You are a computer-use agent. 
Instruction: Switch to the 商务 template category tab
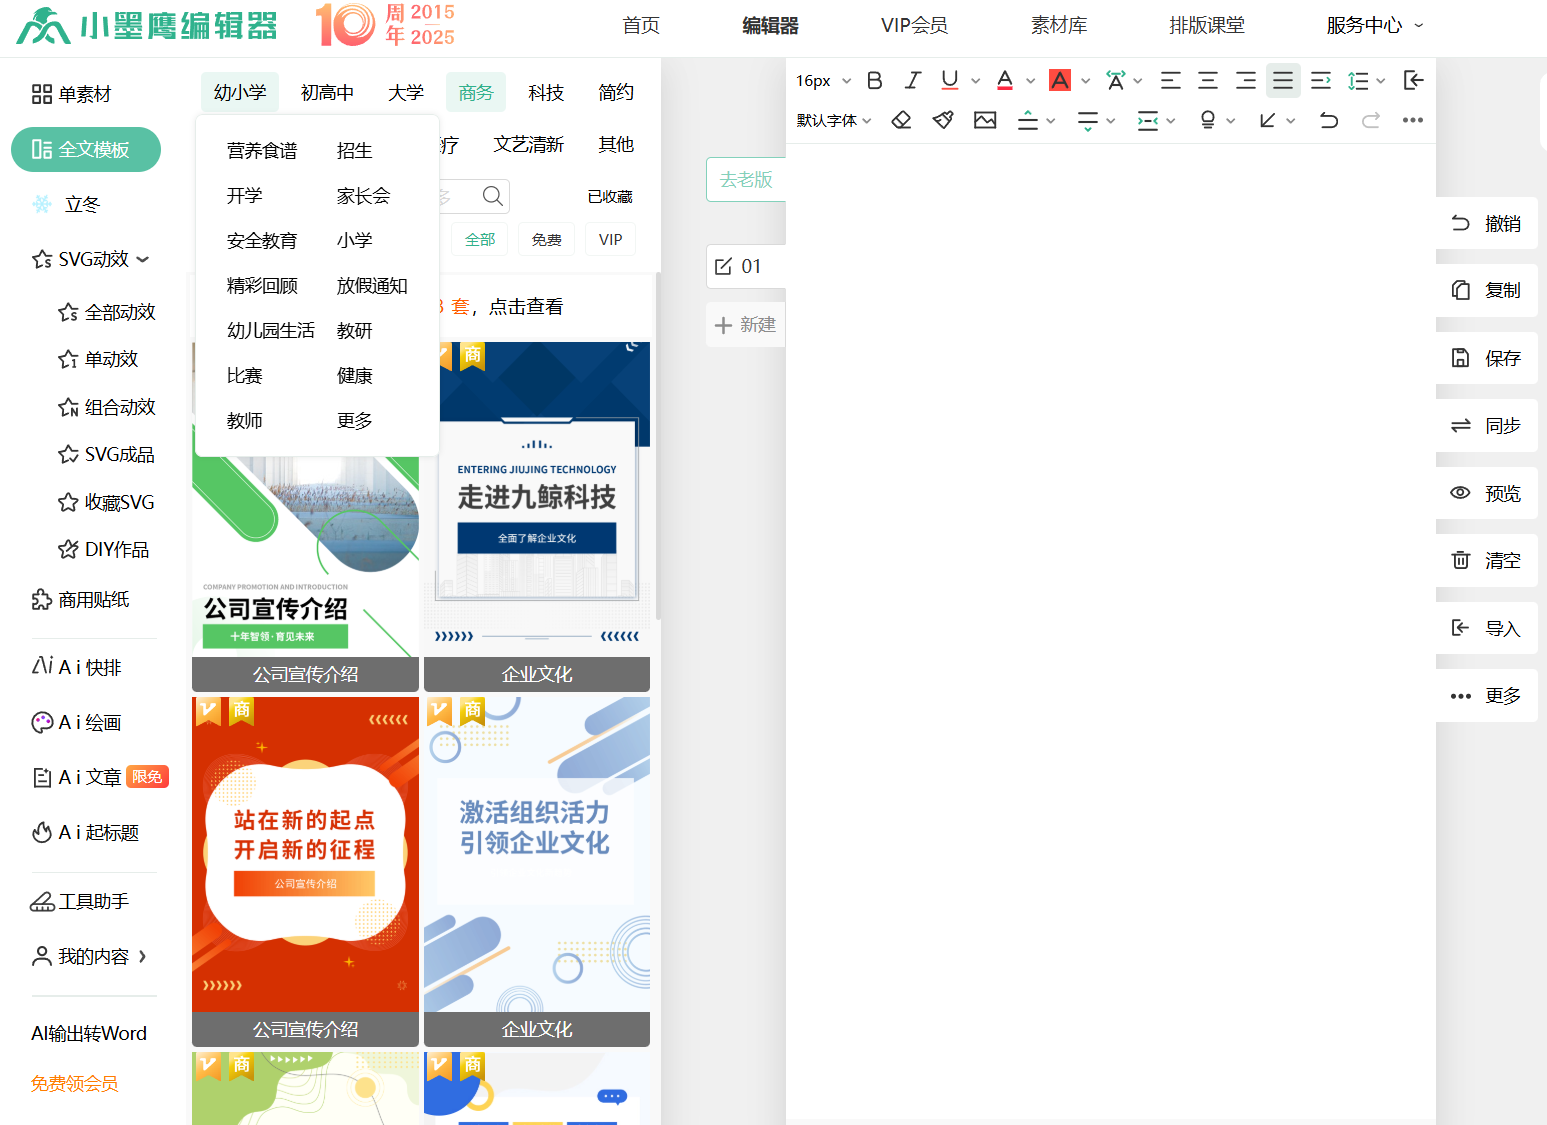pos(475,92)
